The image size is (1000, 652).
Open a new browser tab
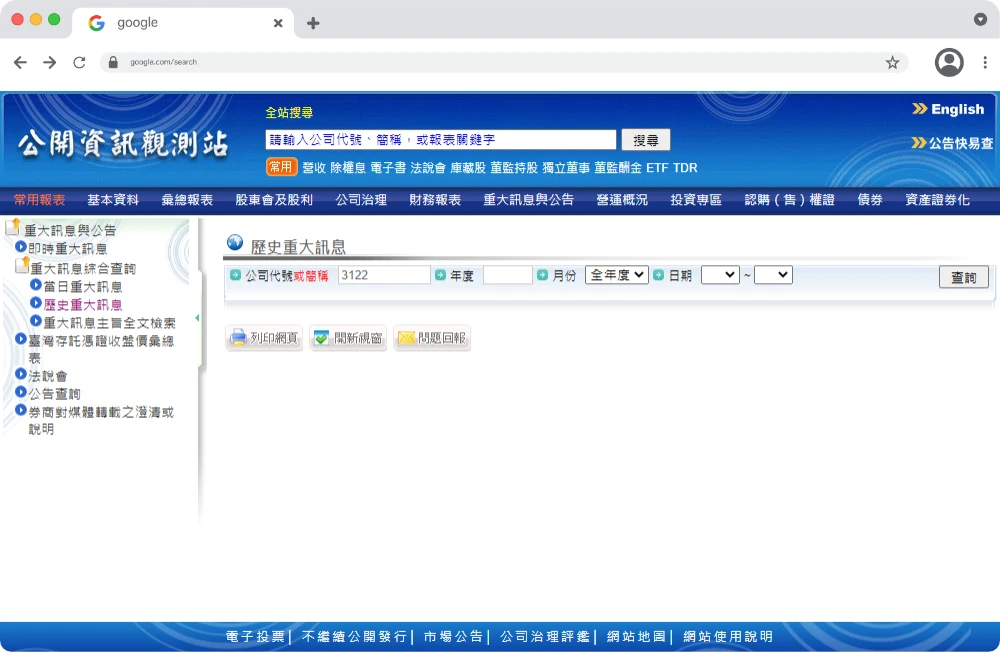click(x=313, y=23)
